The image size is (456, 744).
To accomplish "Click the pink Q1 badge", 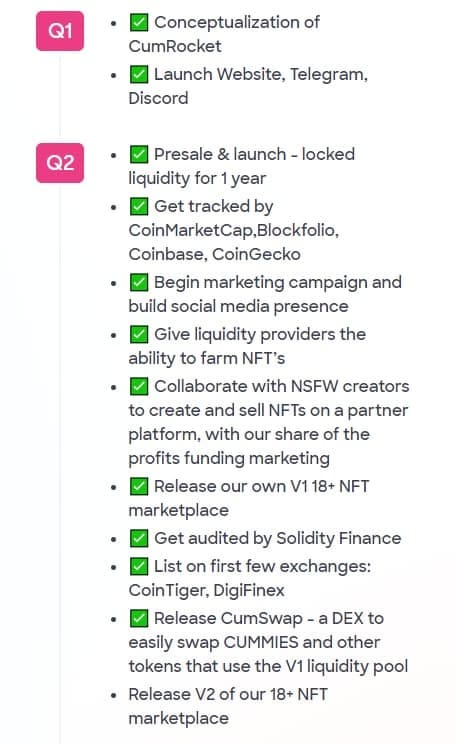I will click(60, 31).
